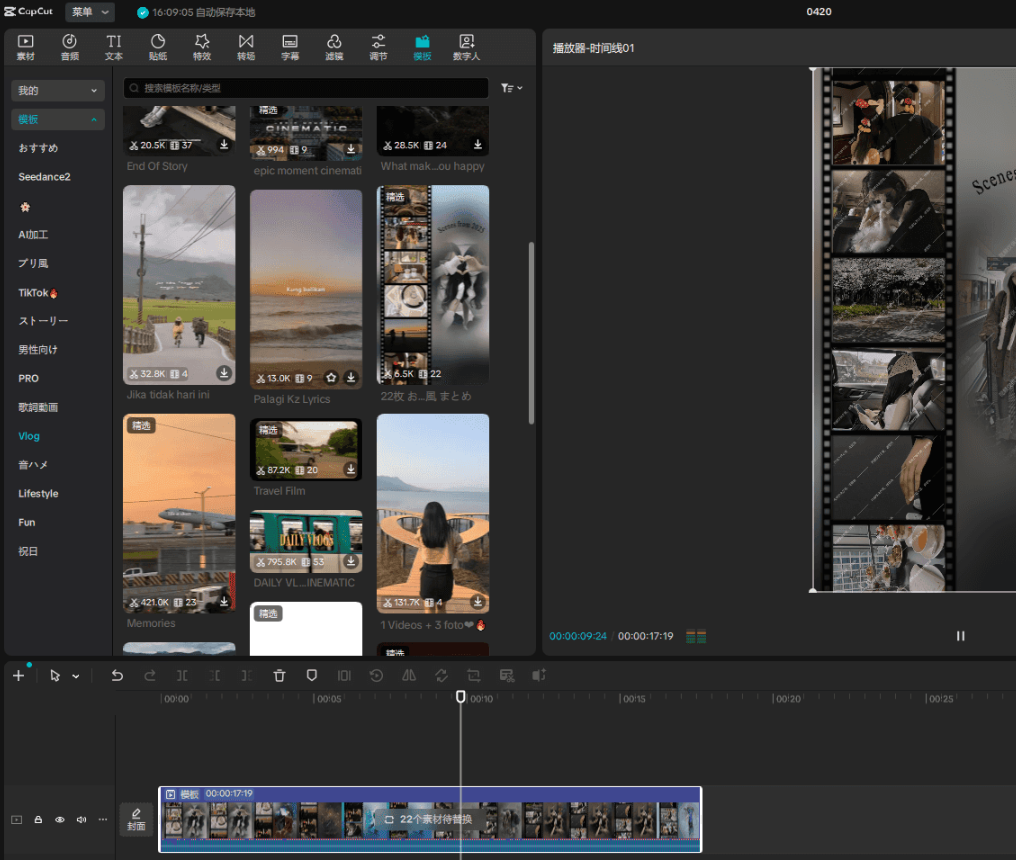Lock the template track
Viewport: 1016px width, 860px height.
(x=38, y=820)
